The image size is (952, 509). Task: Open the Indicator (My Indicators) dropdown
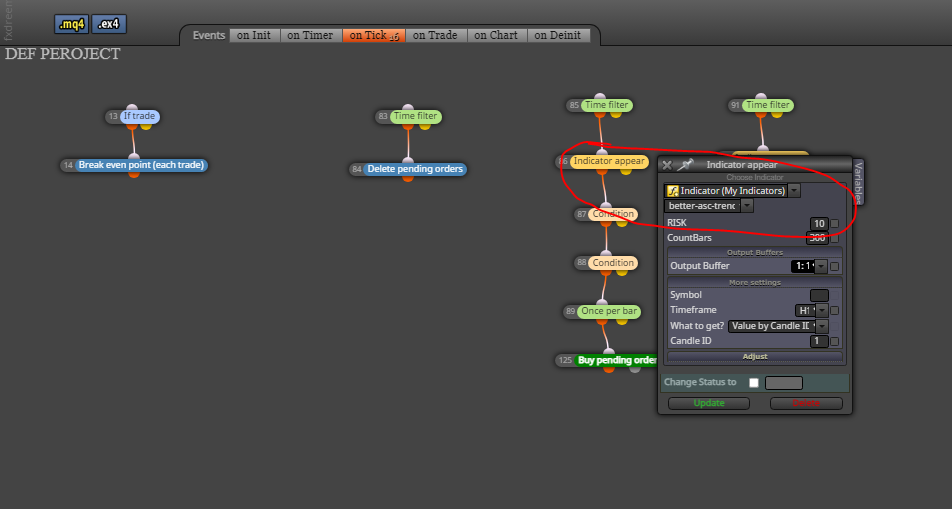pyautogui.click(x=794, y=191)
